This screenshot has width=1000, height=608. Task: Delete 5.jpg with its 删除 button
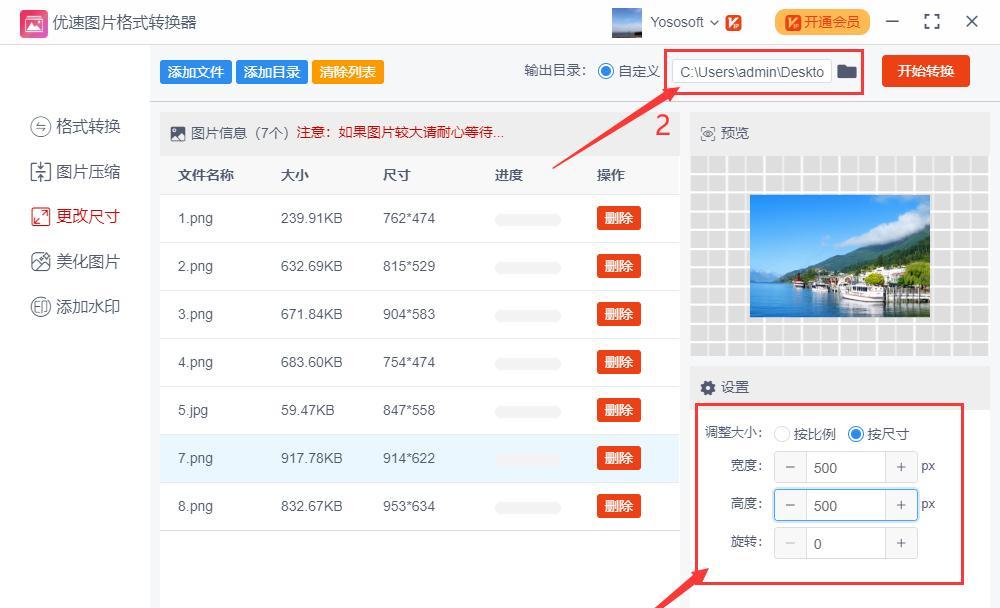click(619, 410)
